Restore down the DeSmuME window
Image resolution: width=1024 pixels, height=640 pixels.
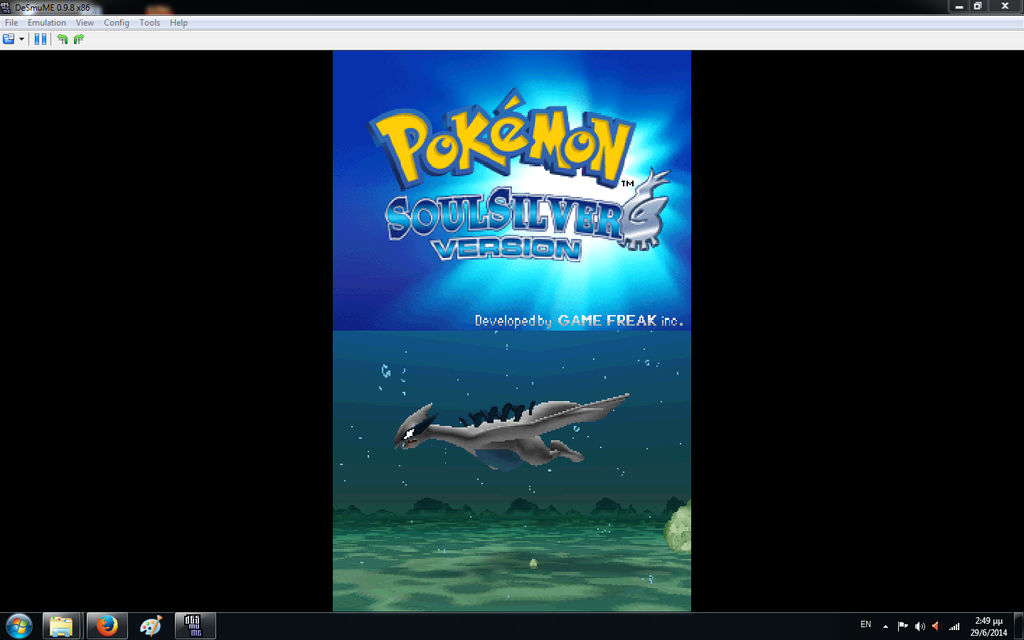click(x=978, y=7)
